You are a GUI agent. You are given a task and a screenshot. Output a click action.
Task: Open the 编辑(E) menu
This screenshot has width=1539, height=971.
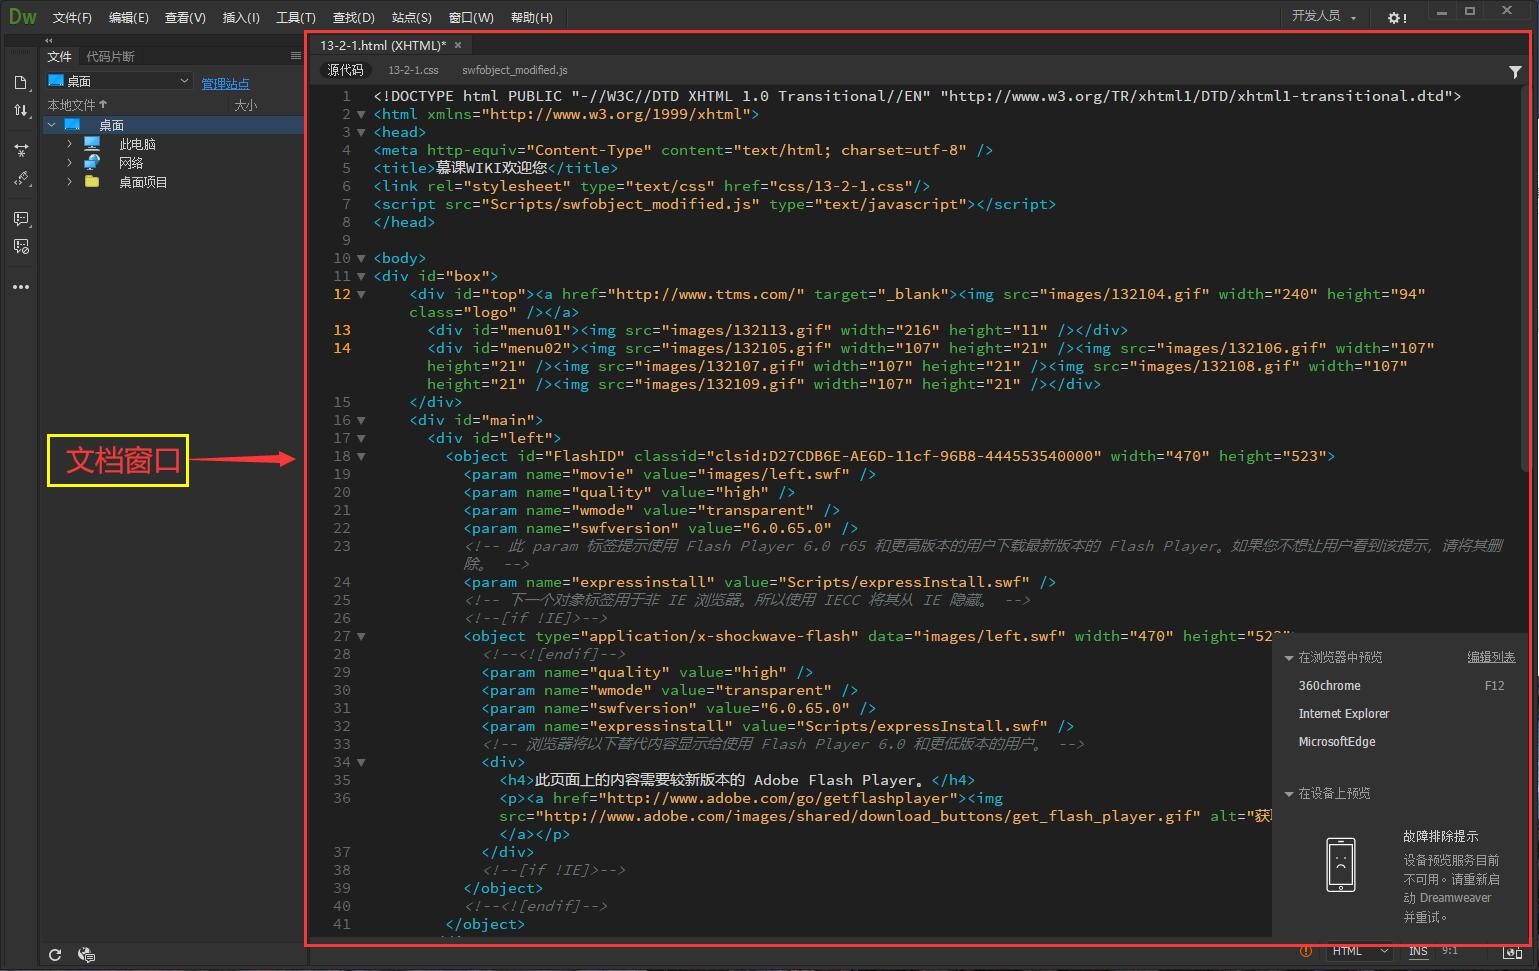point(128,17)
